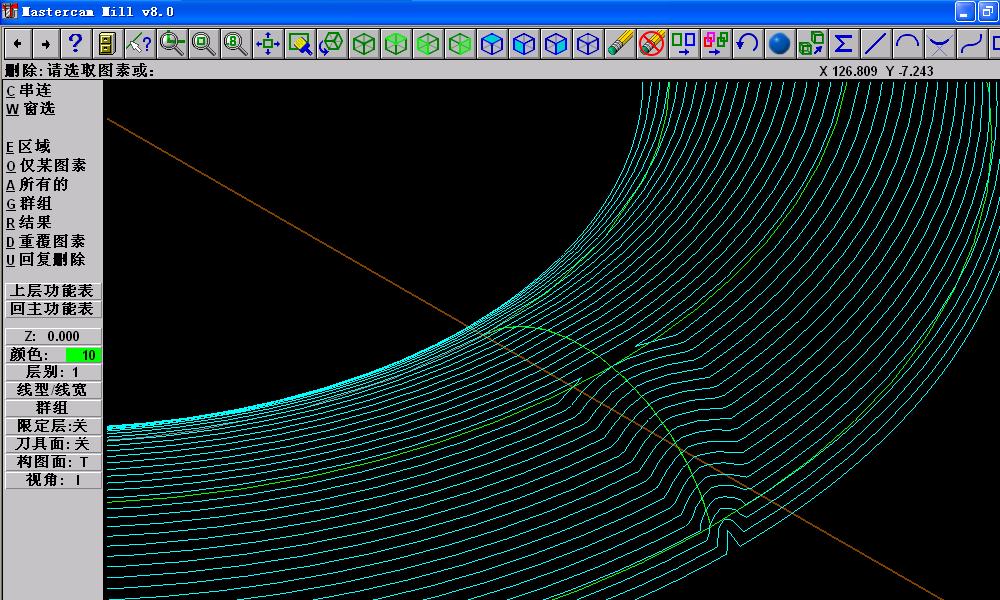Set graphics view to Top, first green cube
This screenshot has height=600, width=1000.
364,43
